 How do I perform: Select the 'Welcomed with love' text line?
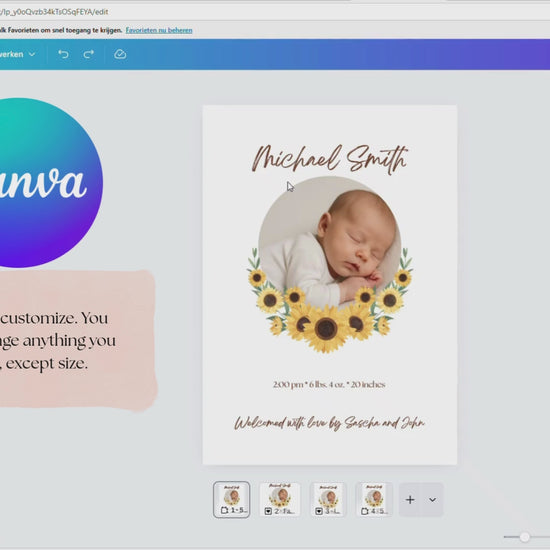click(x=329, y=423)
